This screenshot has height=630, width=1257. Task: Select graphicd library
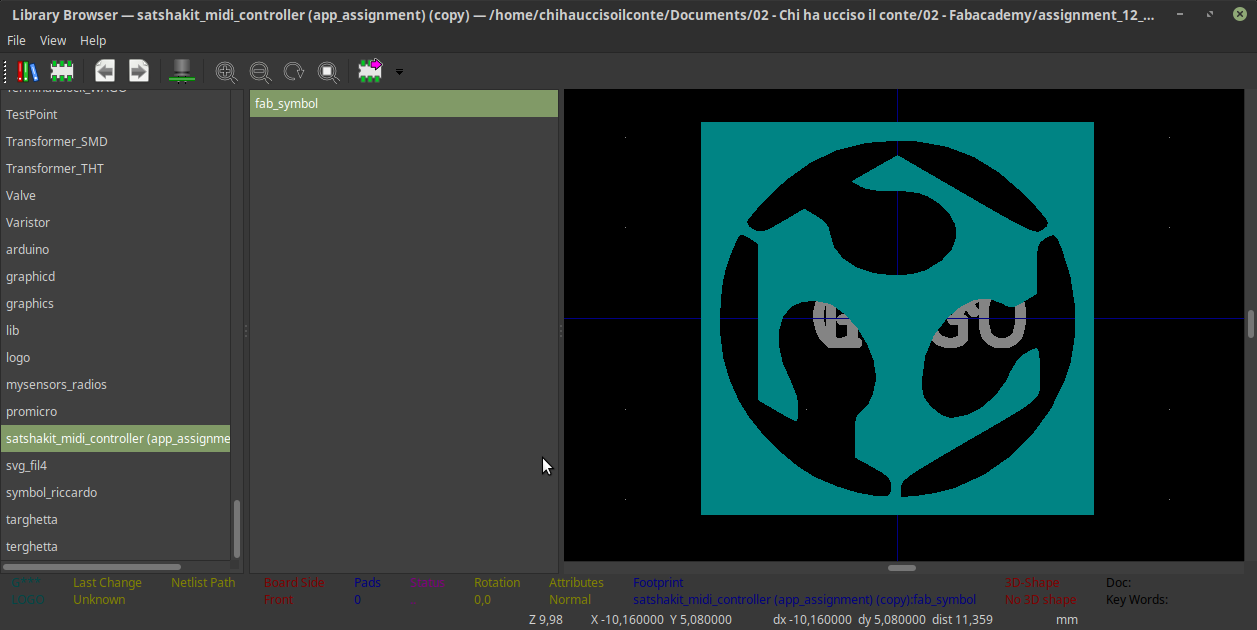click(115, 277)
